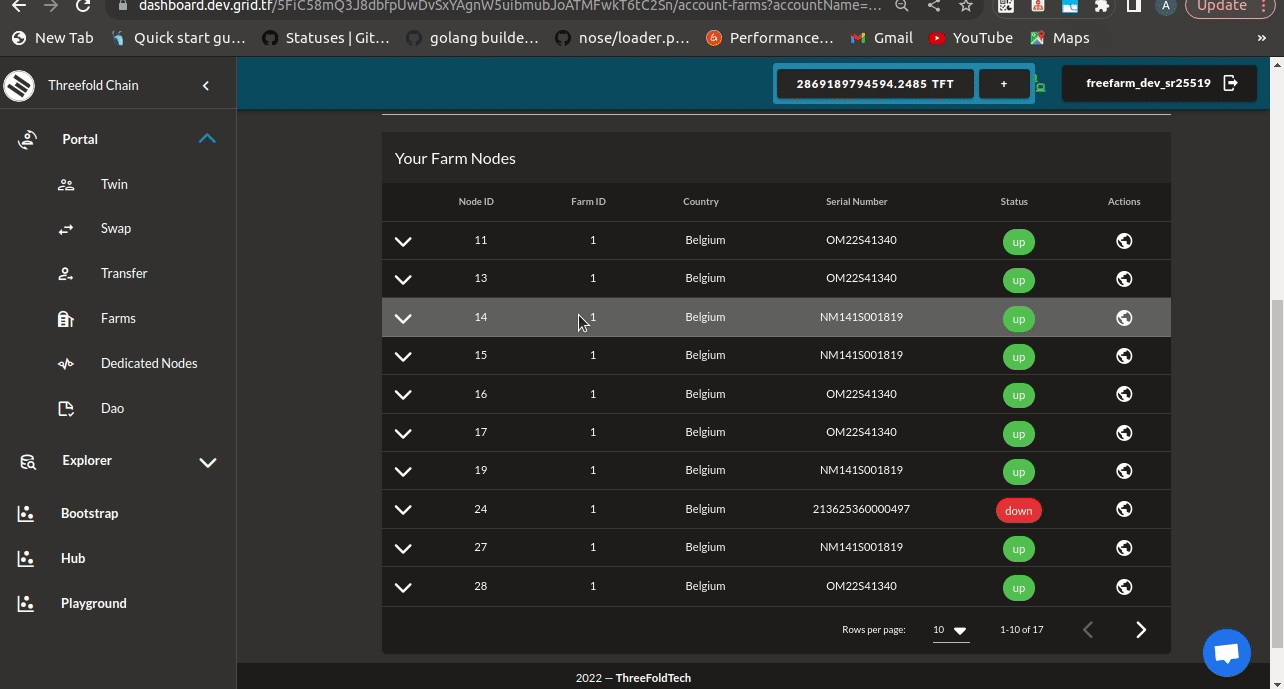The image size is (1284, 689).
Task: Open the rows per page dropdown
Action: click(948, 630)
